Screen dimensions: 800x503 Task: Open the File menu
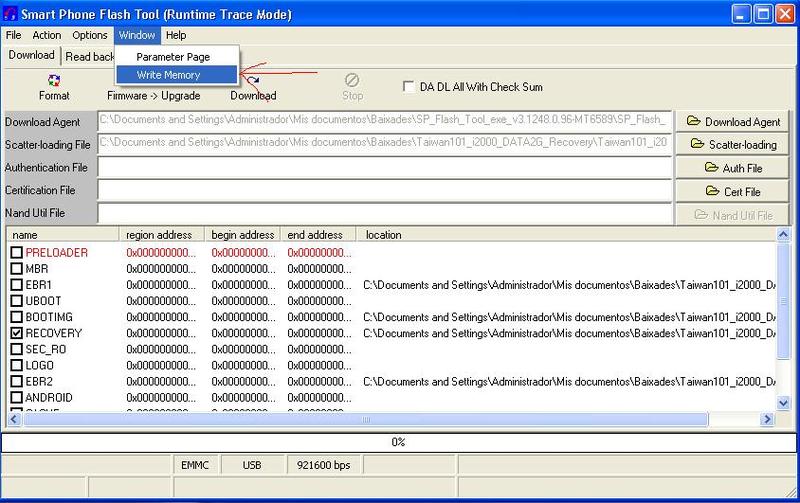[x=13, y=35]
